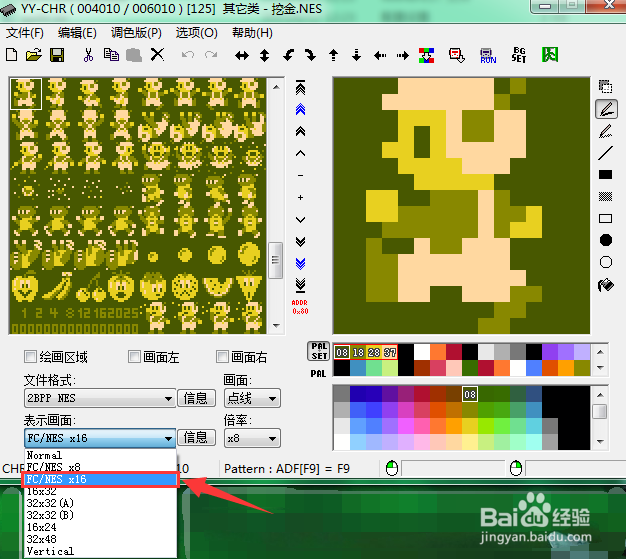Select the straight Line tool

tap(605, 153)
